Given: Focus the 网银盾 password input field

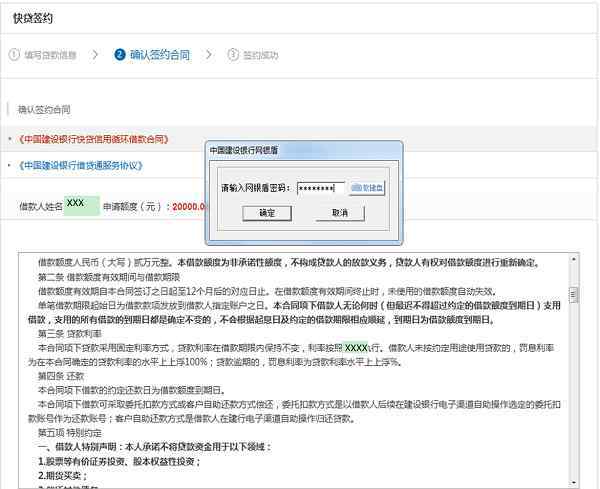Looking at the screenshot, I should pos(321,188).
